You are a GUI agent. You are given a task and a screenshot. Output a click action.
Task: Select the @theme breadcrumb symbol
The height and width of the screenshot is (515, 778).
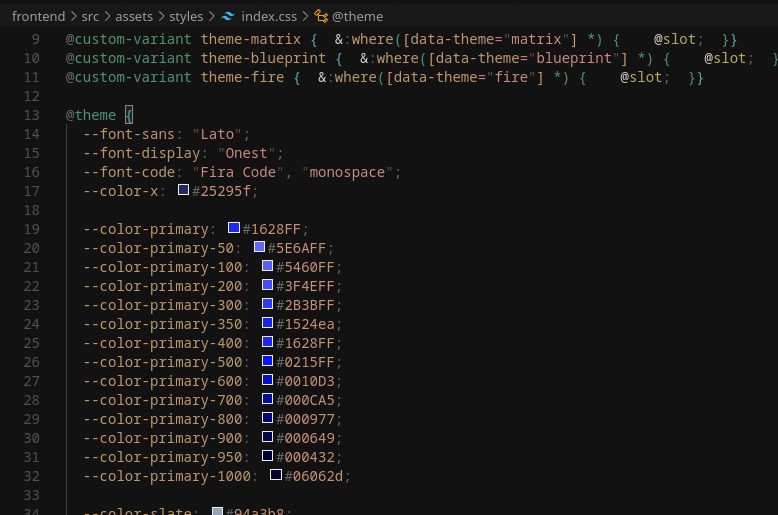(x=357, y=16)
